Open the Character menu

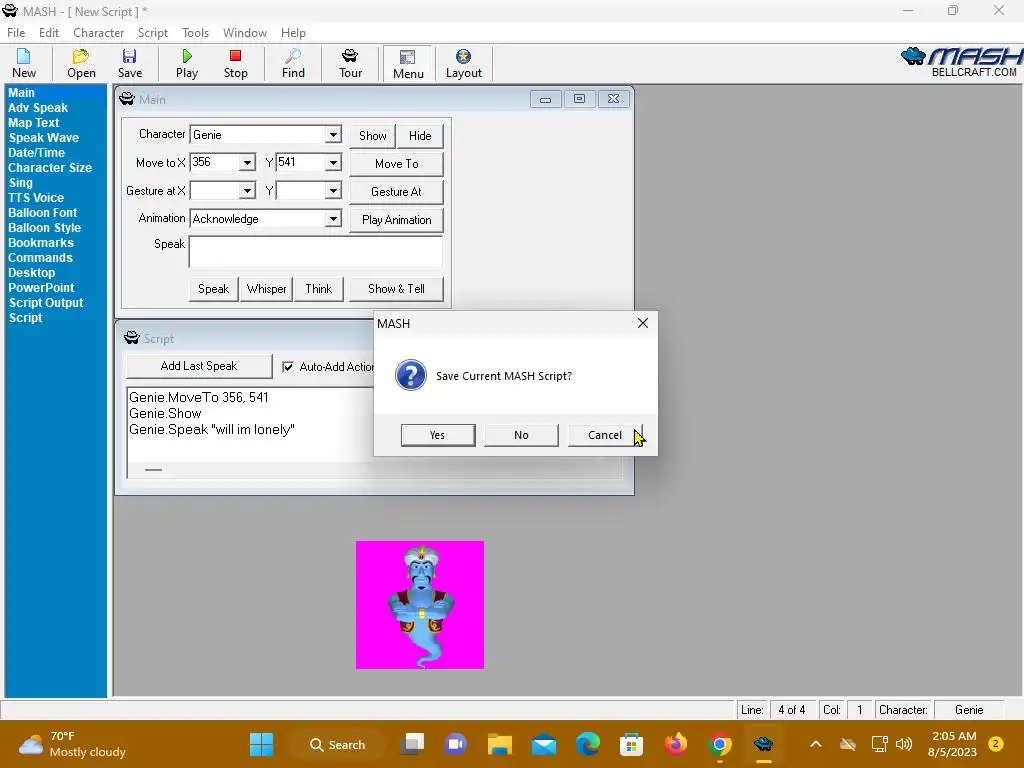(99, 33)
